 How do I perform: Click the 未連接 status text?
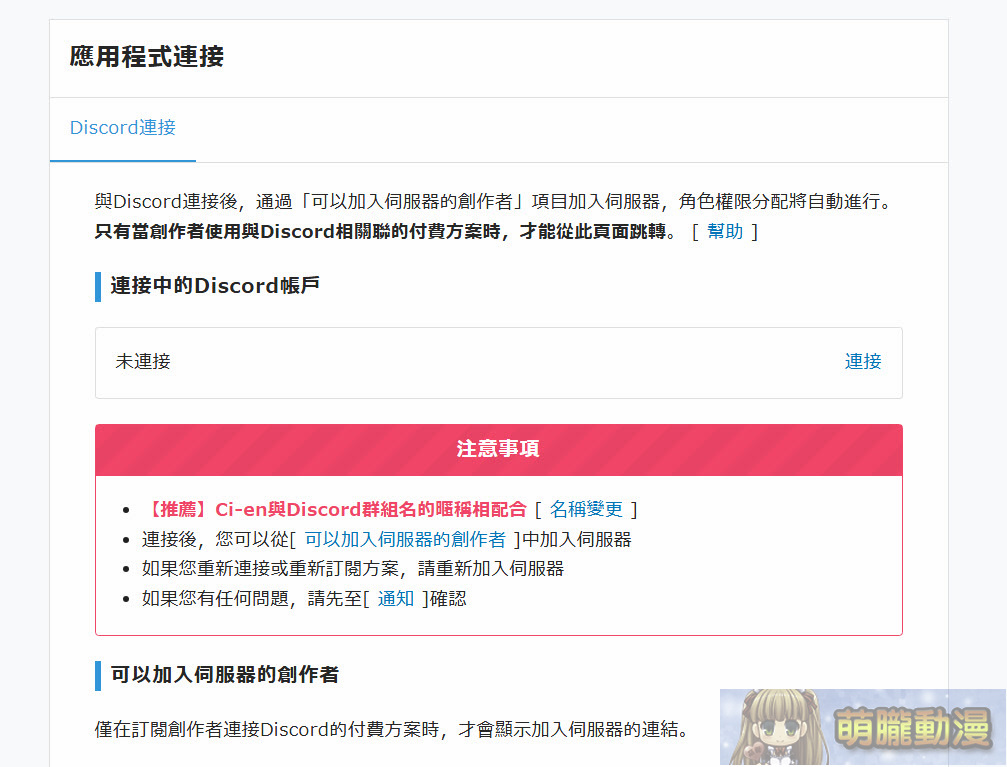coord(143,361)
